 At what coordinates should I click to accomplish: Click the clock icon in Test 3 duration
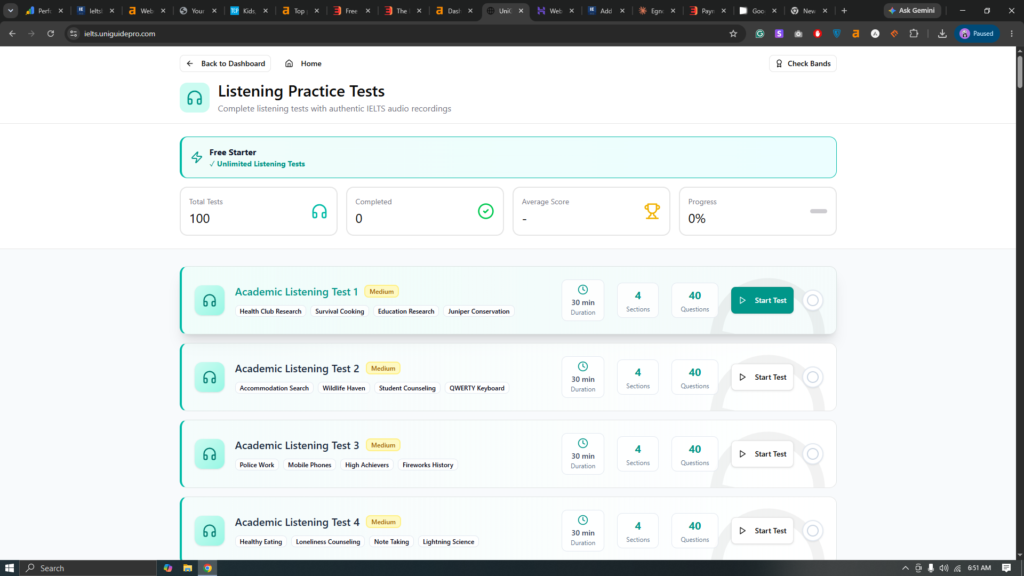(x=583, y=443)
